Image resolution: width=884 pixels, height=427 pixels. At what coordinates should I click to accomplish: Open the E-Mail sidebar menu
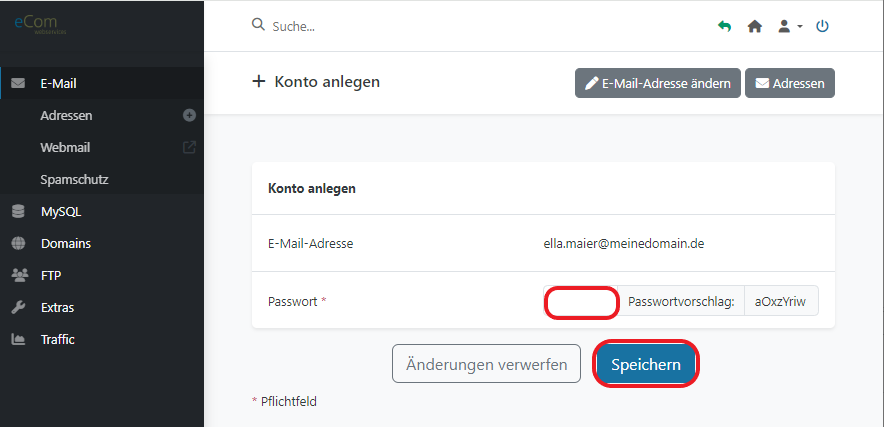click(x=58, y=83)
